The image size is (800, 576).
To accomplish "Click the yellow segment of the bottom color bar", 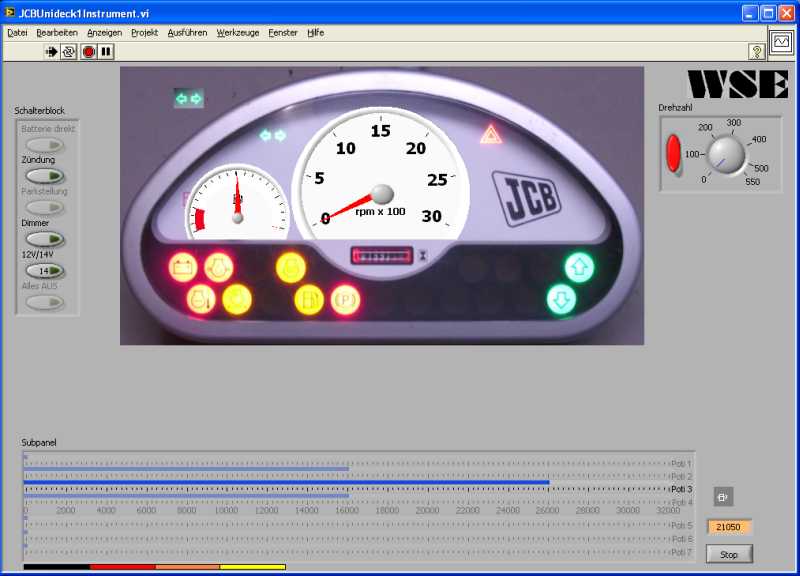I will tap(253, 567).
